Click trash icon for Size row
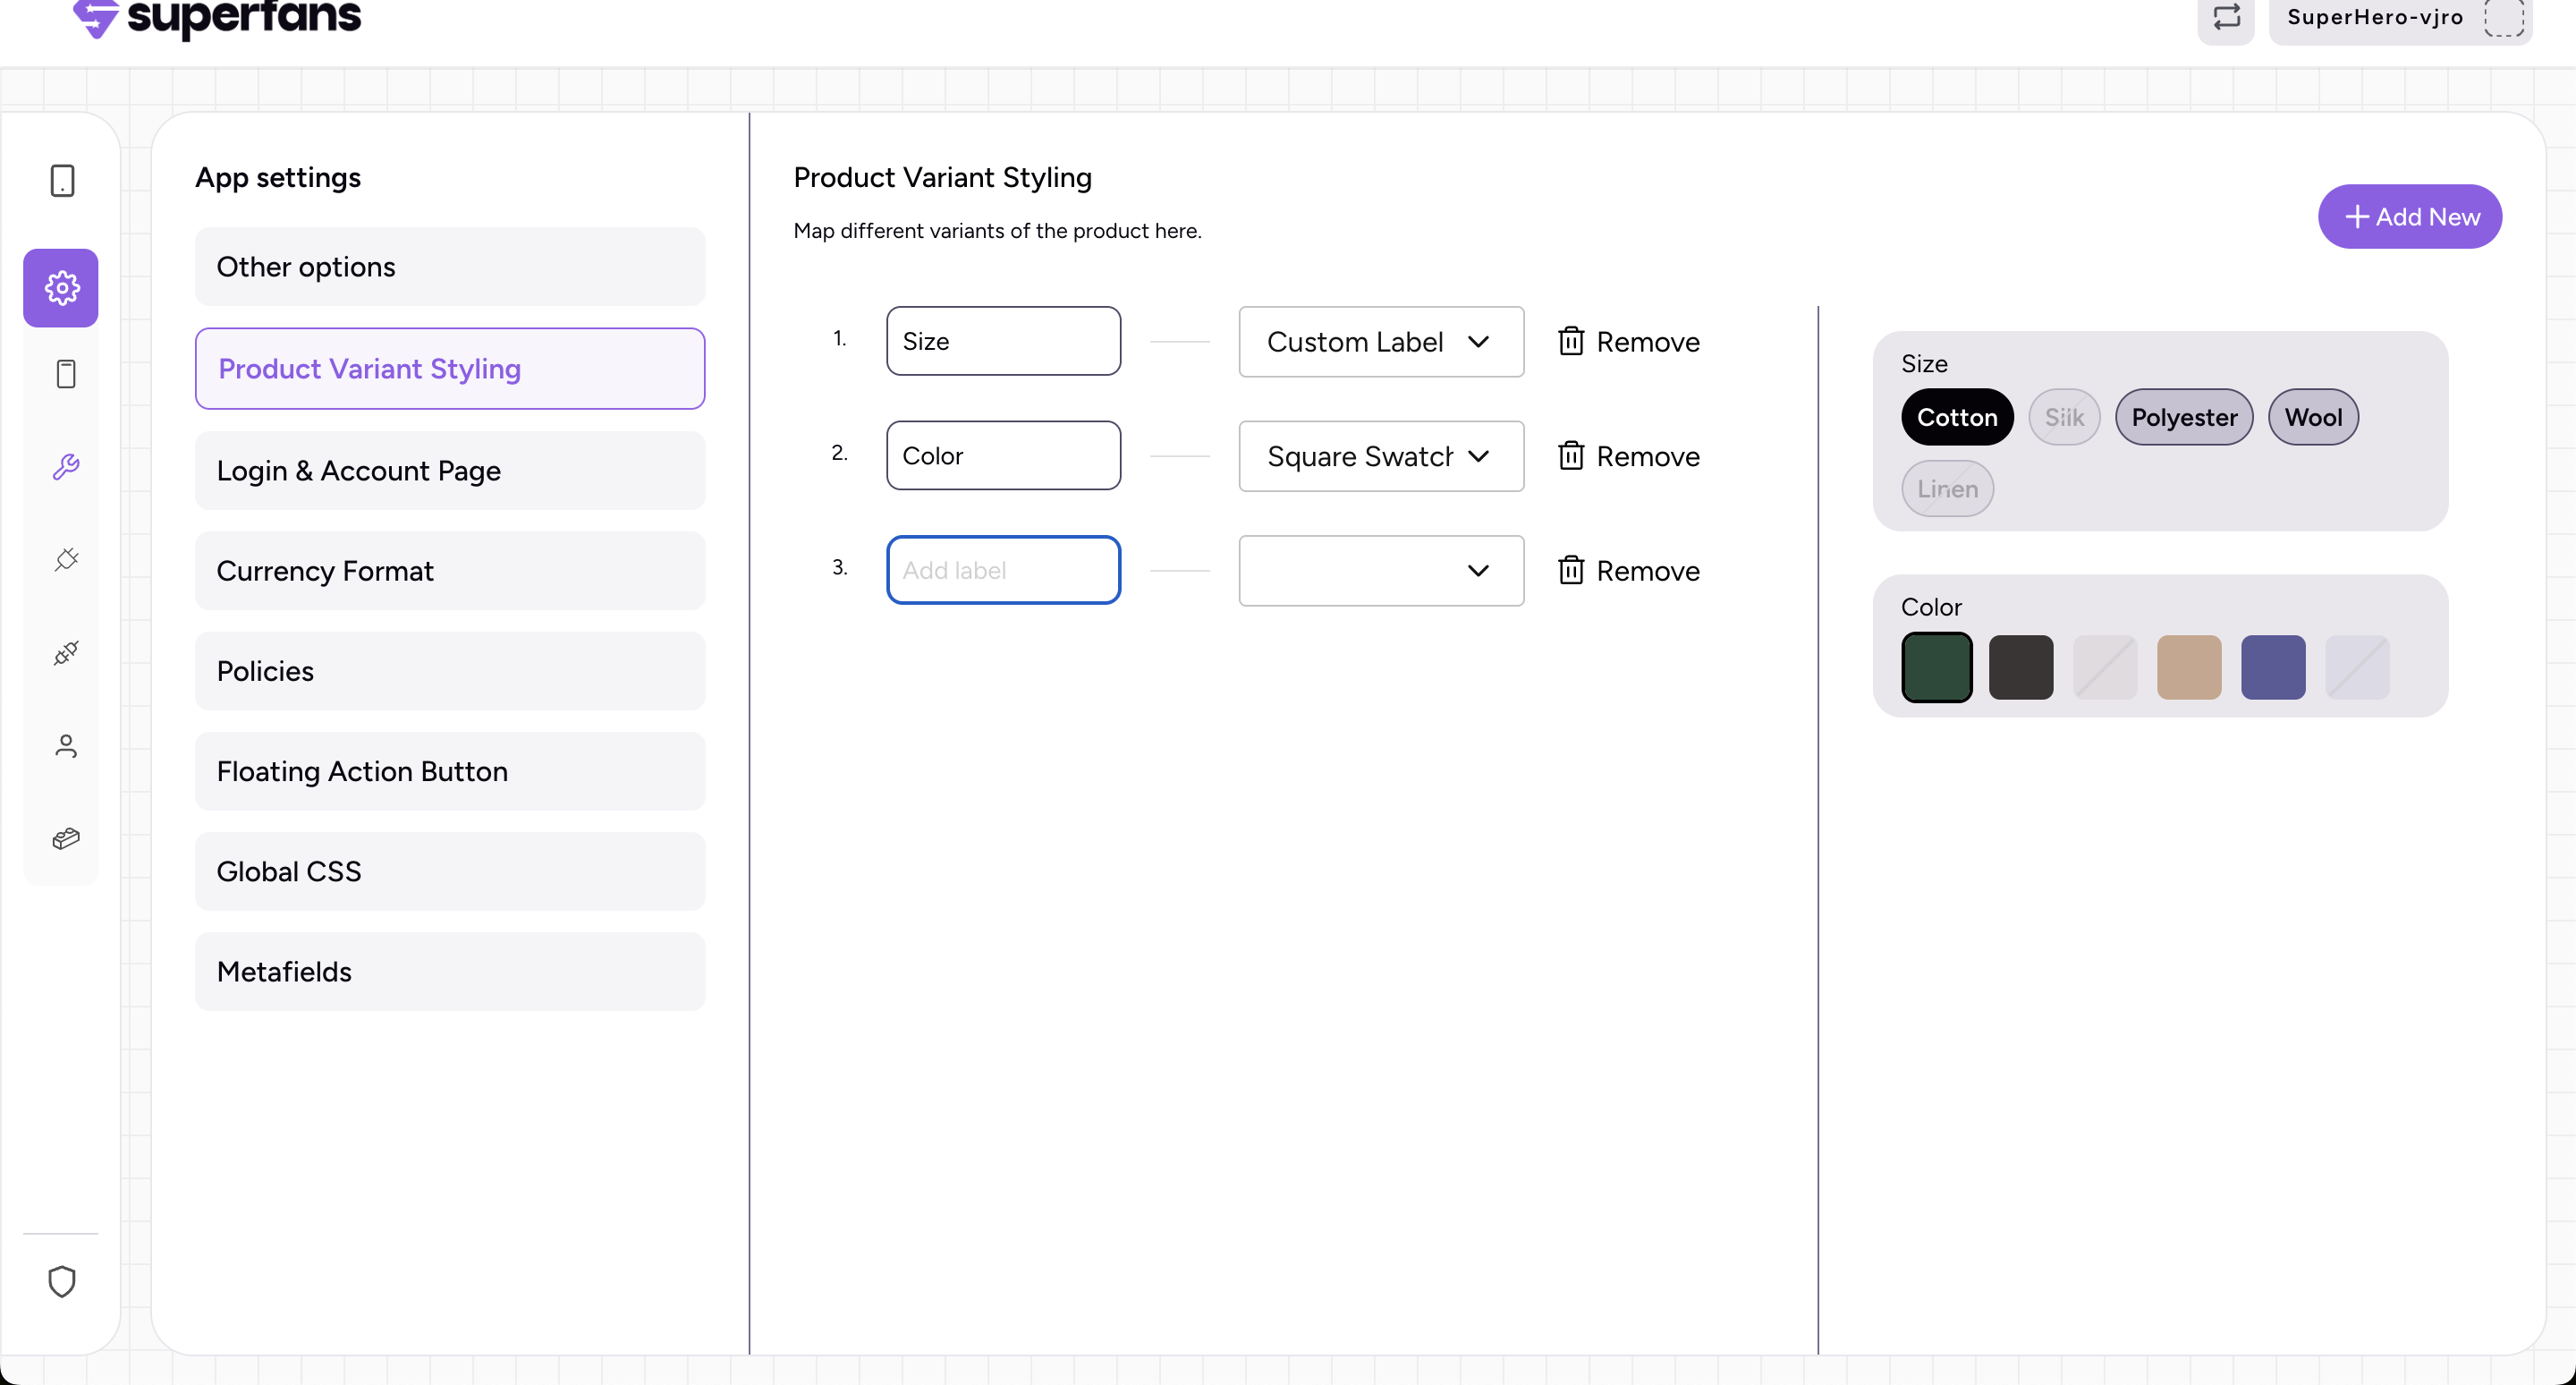This screenshot has width=2576, height=1385. pyautogui.click(x=1570, y=341)
